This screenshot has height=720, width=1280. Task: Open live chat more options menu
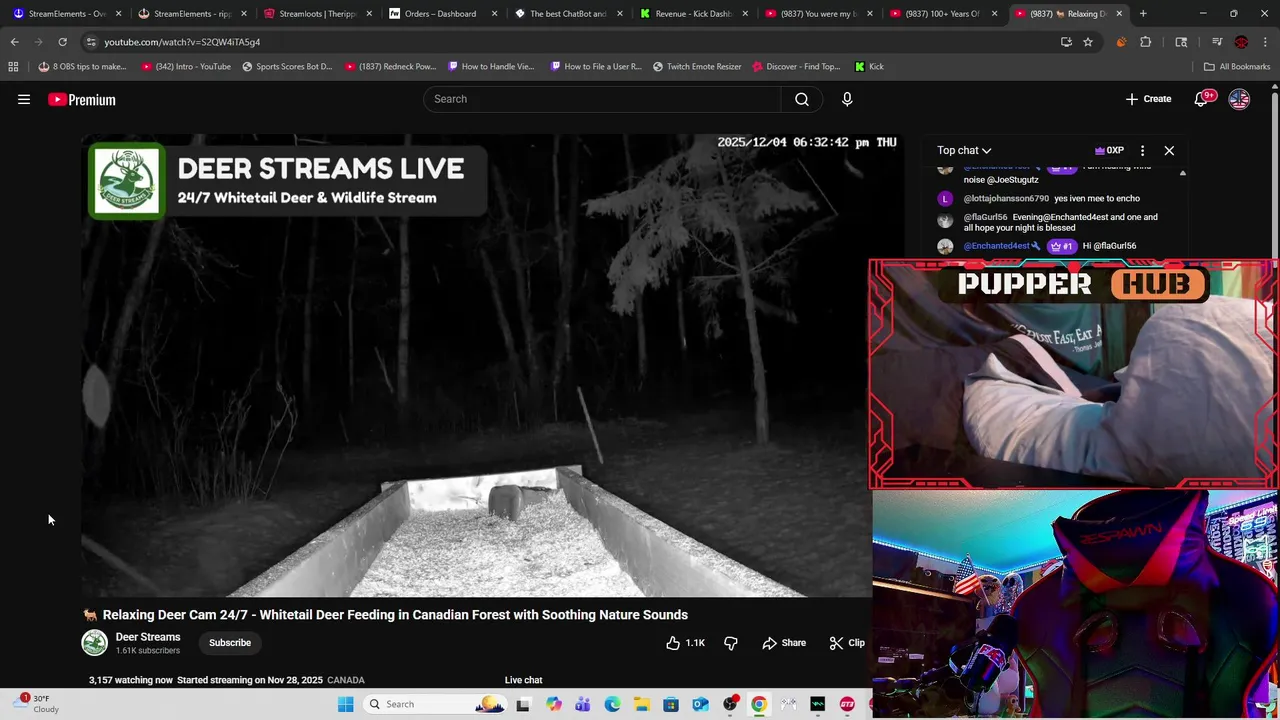point(1142,150)
